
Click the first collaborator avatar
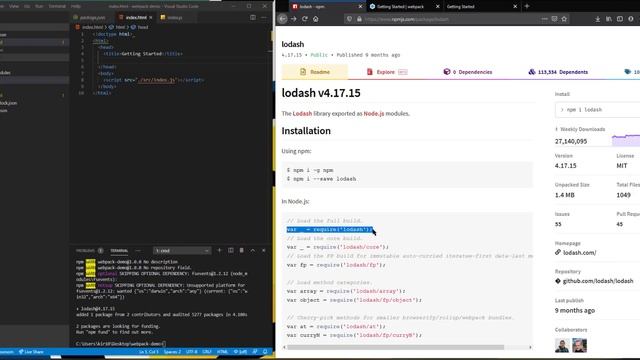click(x=562, y=345)
